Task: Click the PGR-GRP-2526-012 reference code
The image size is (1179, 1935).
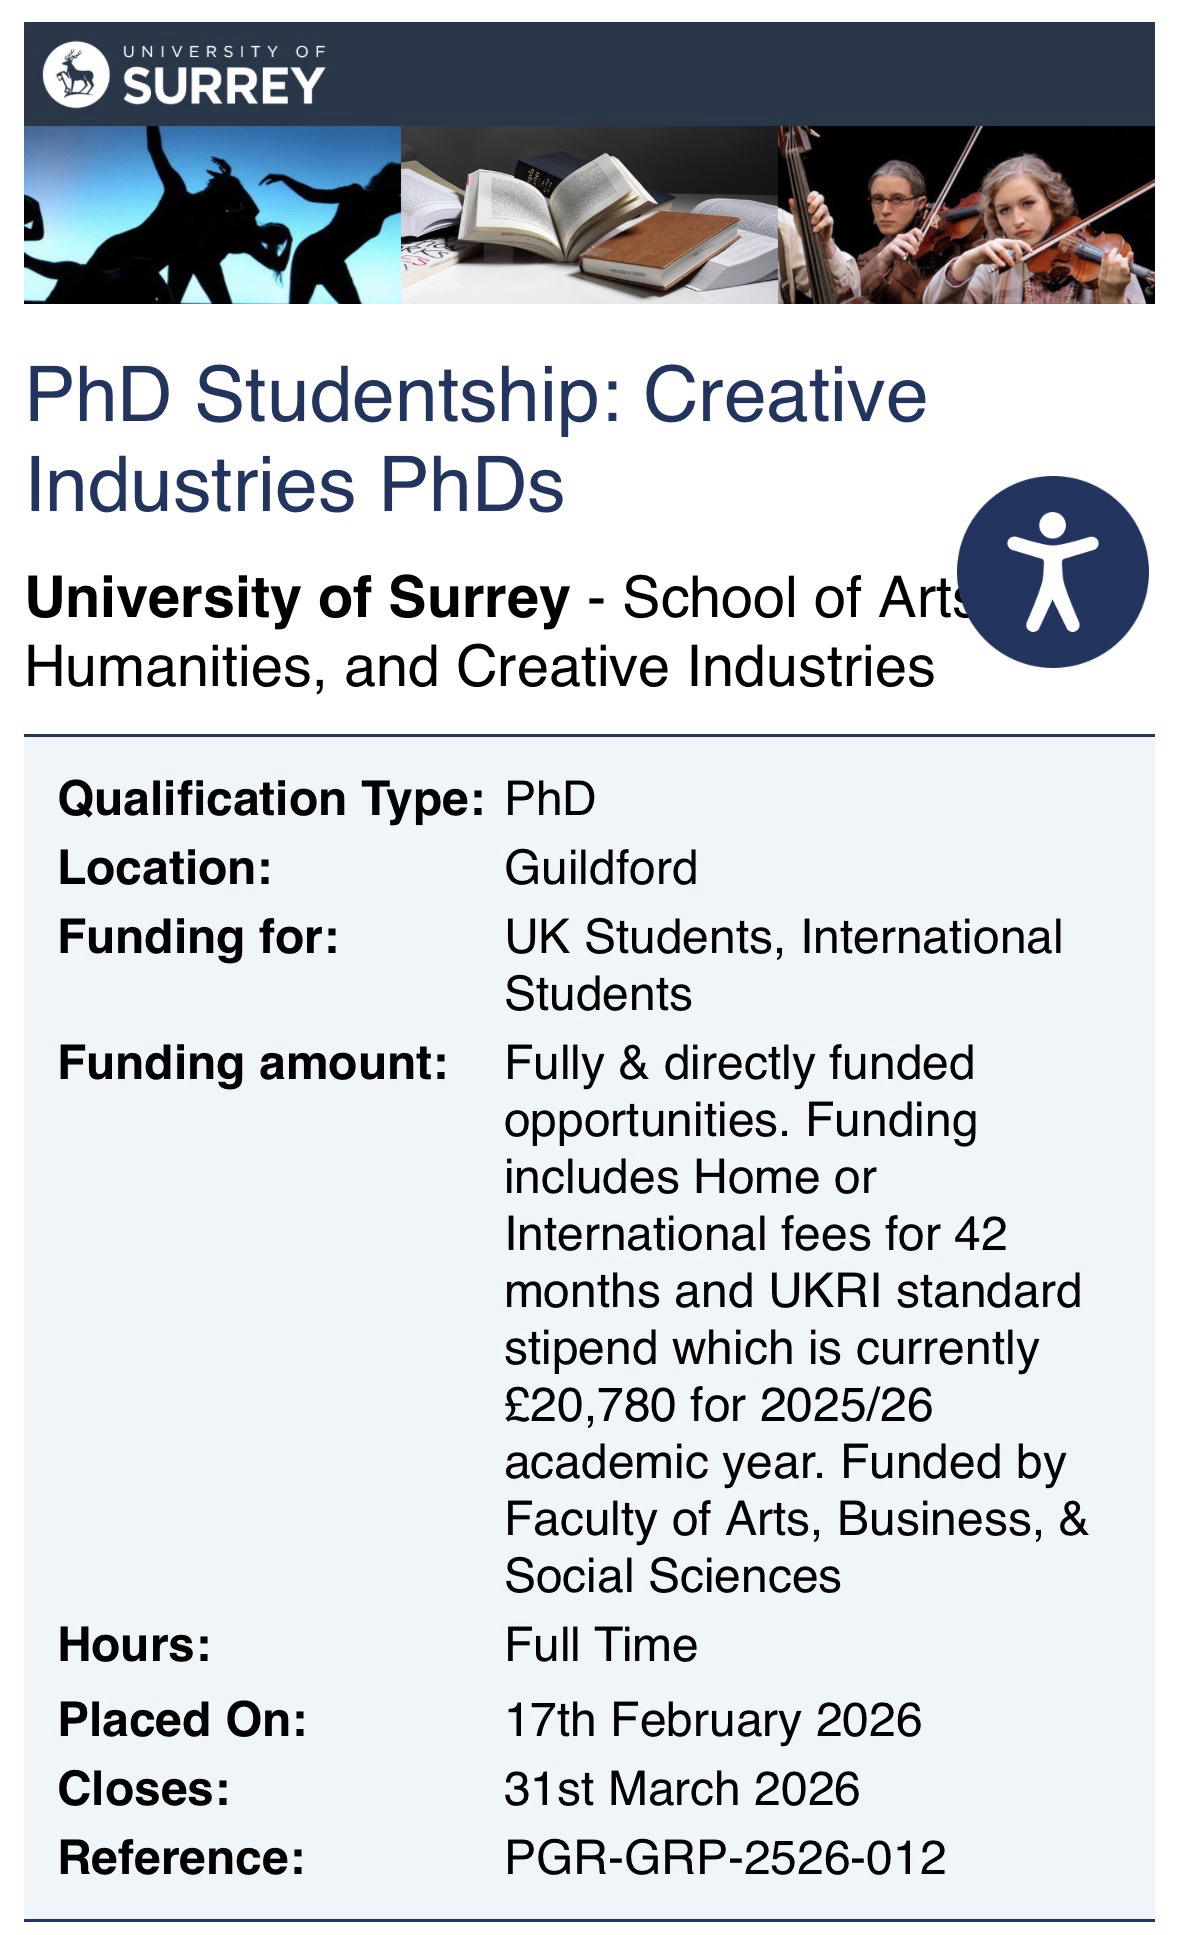Action: (725, 1857)
